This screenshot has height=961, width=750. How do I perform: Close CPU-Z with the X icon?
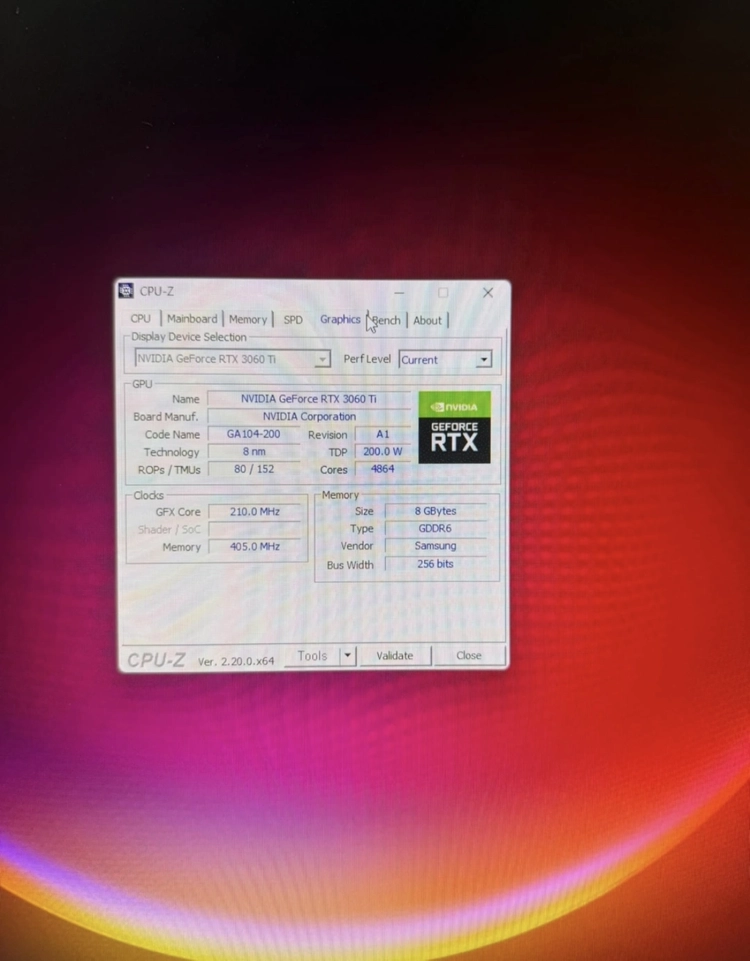[488, 293]
